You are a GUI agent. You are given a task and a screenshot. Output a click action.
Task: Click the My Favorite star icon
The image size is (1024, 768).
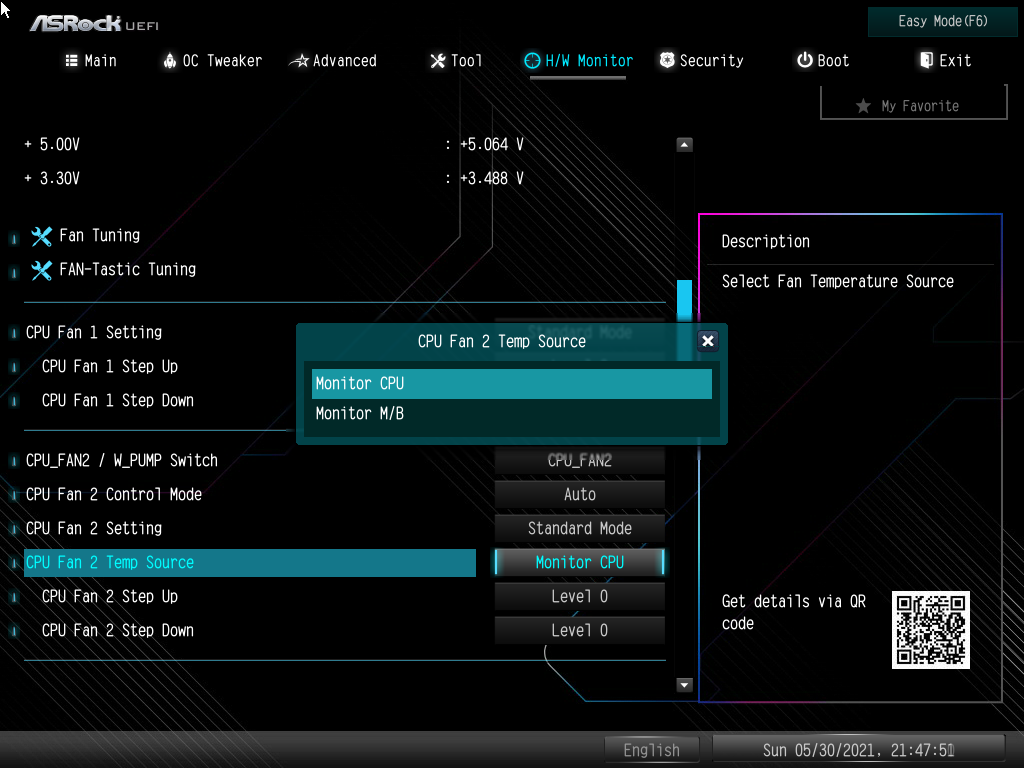pos(863,106)
